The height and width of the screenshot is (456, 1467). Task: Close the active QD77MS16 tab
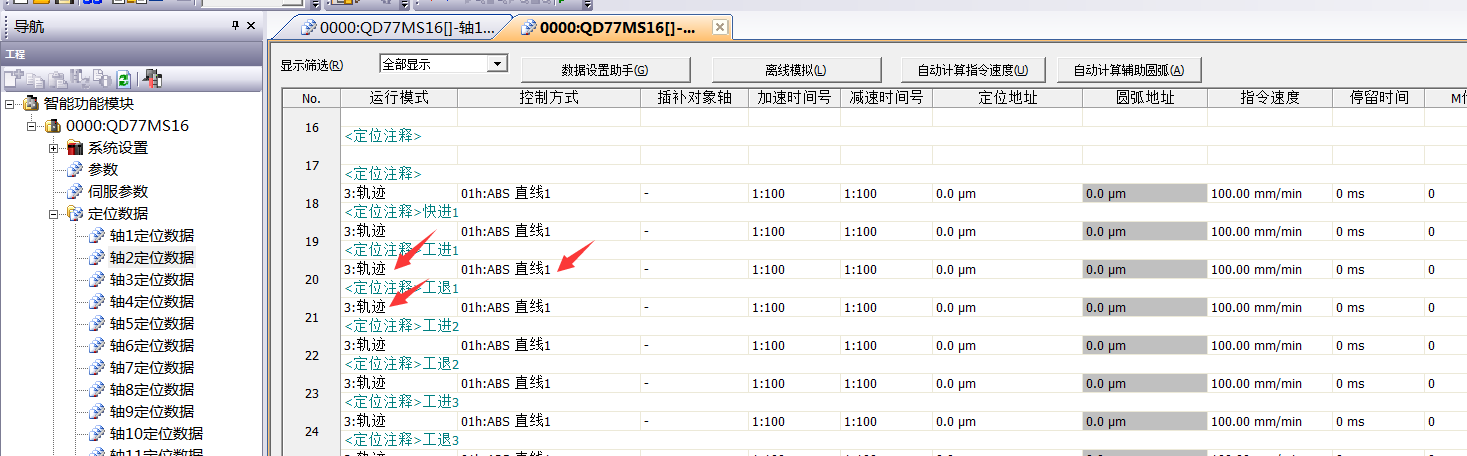(719, 28)
